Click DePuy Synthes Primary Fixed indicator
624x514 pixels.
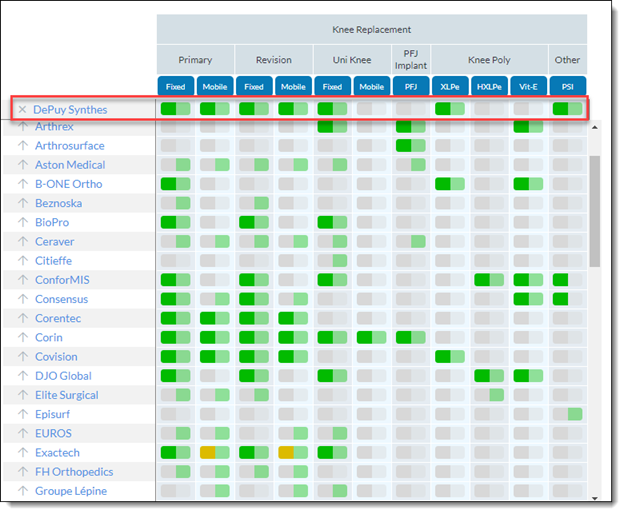tap(176, 109)
